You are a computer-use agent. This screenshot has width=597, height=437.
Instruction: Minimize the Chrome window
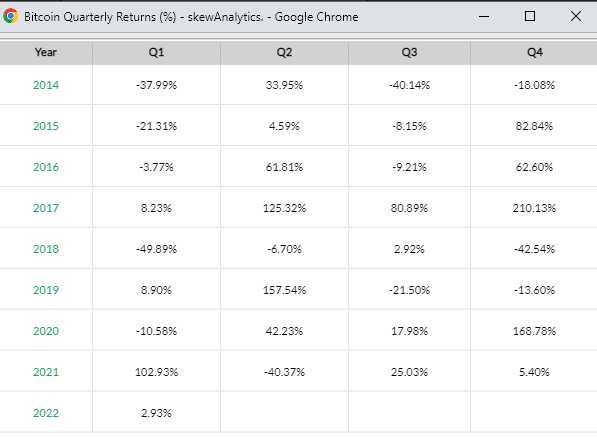click(x=484, y=16)
